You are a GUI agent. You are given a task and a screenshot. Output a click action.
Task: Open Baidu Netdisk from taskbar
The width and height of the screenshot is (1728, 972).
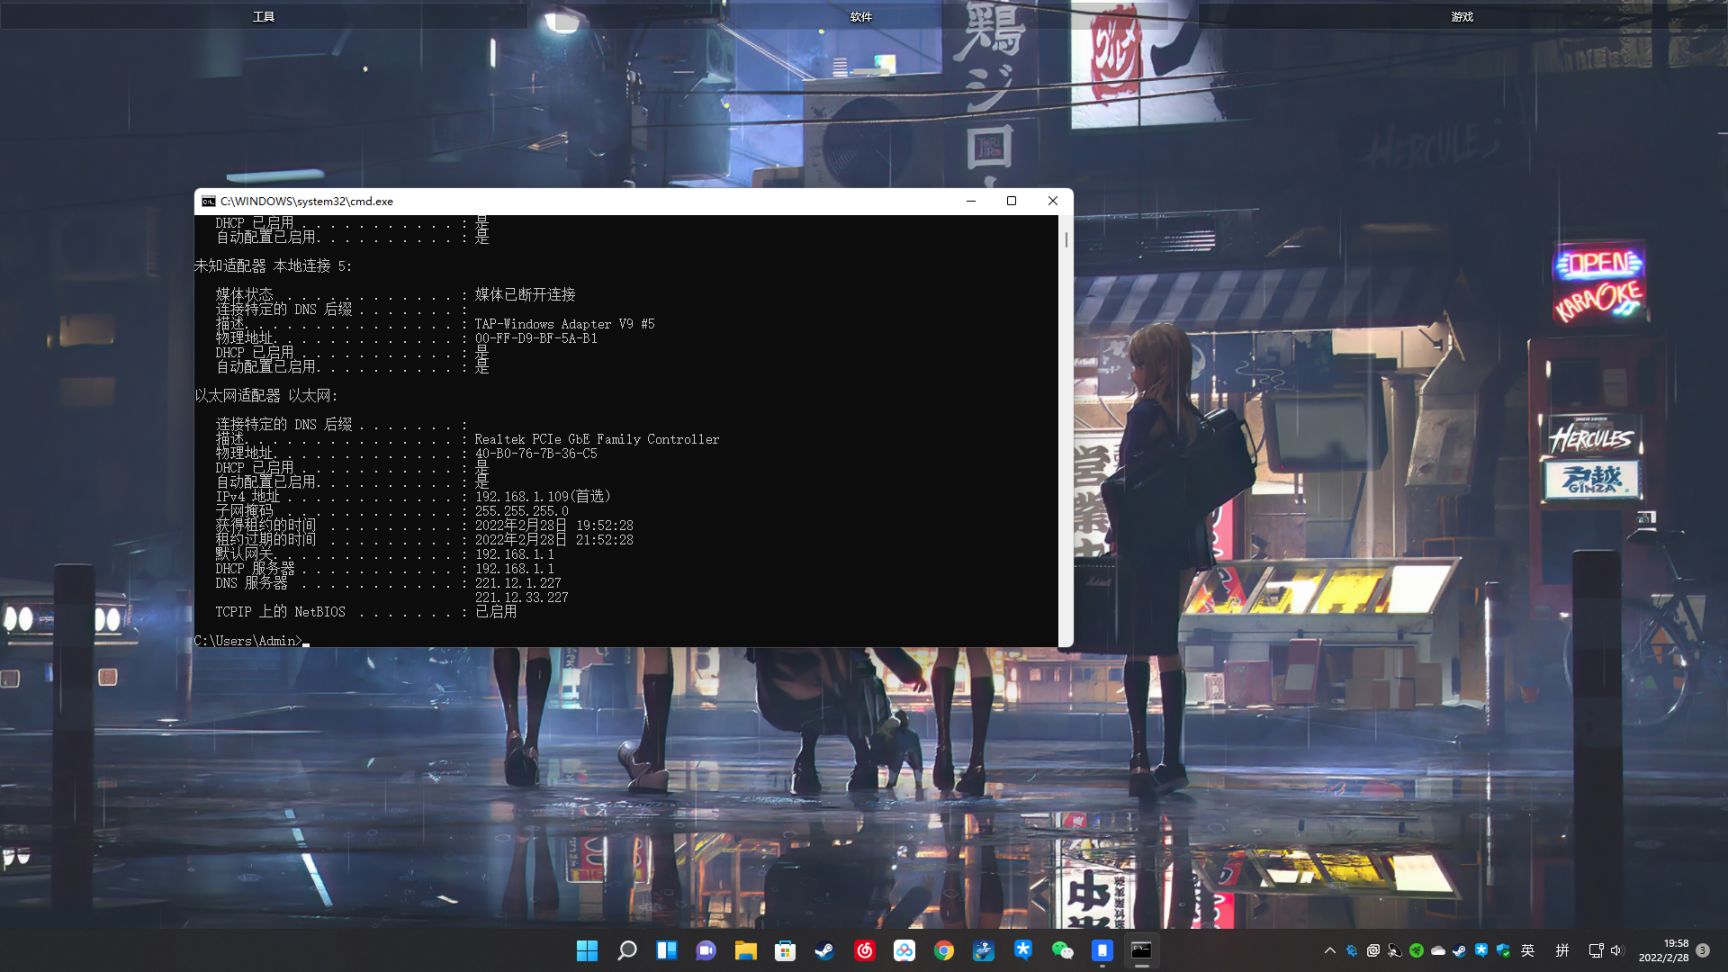pyautogui.click(x=904, y=950)
